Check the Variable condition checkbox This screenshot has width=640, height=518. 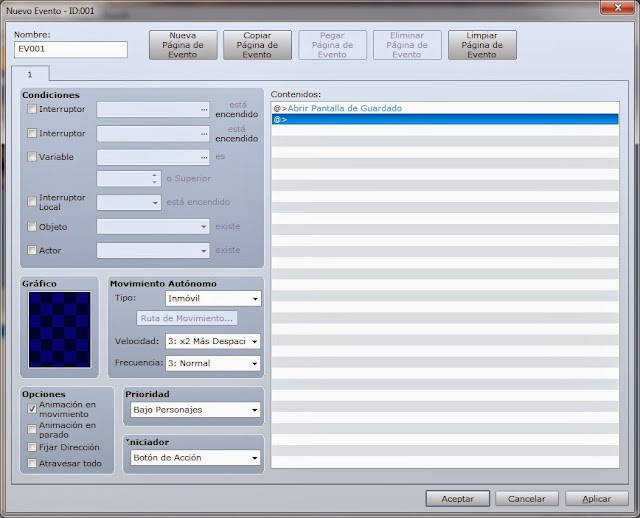point(32,157)
